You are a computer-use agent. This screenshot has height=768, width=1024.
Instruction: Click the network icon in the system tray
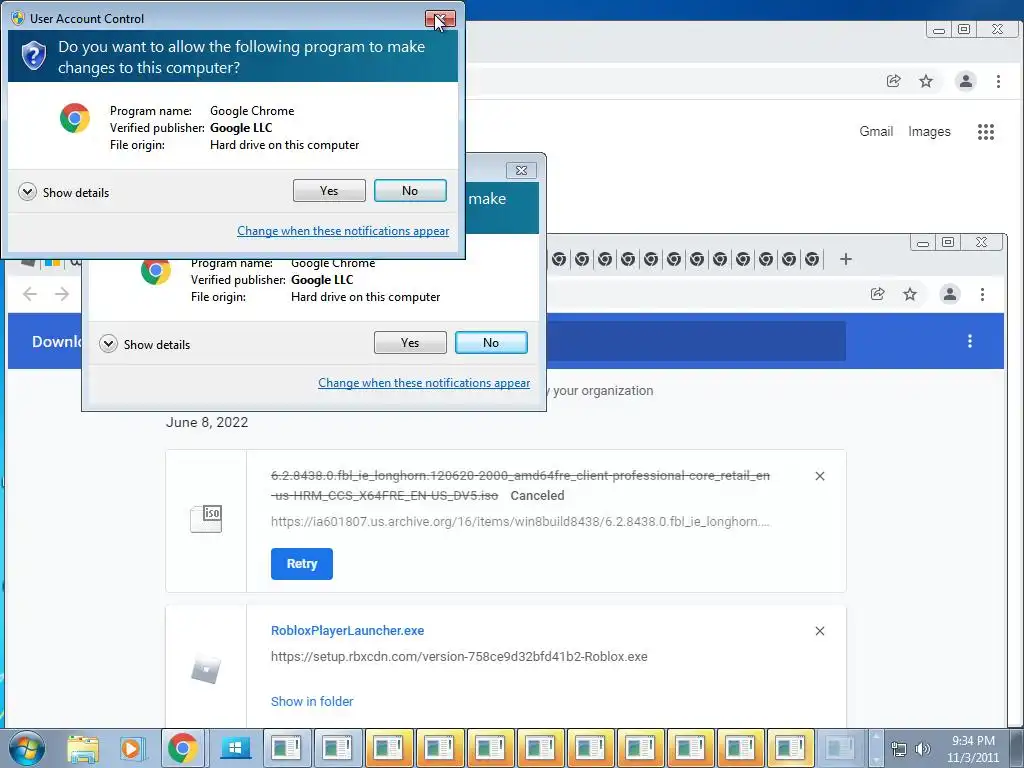coord(899,749)
